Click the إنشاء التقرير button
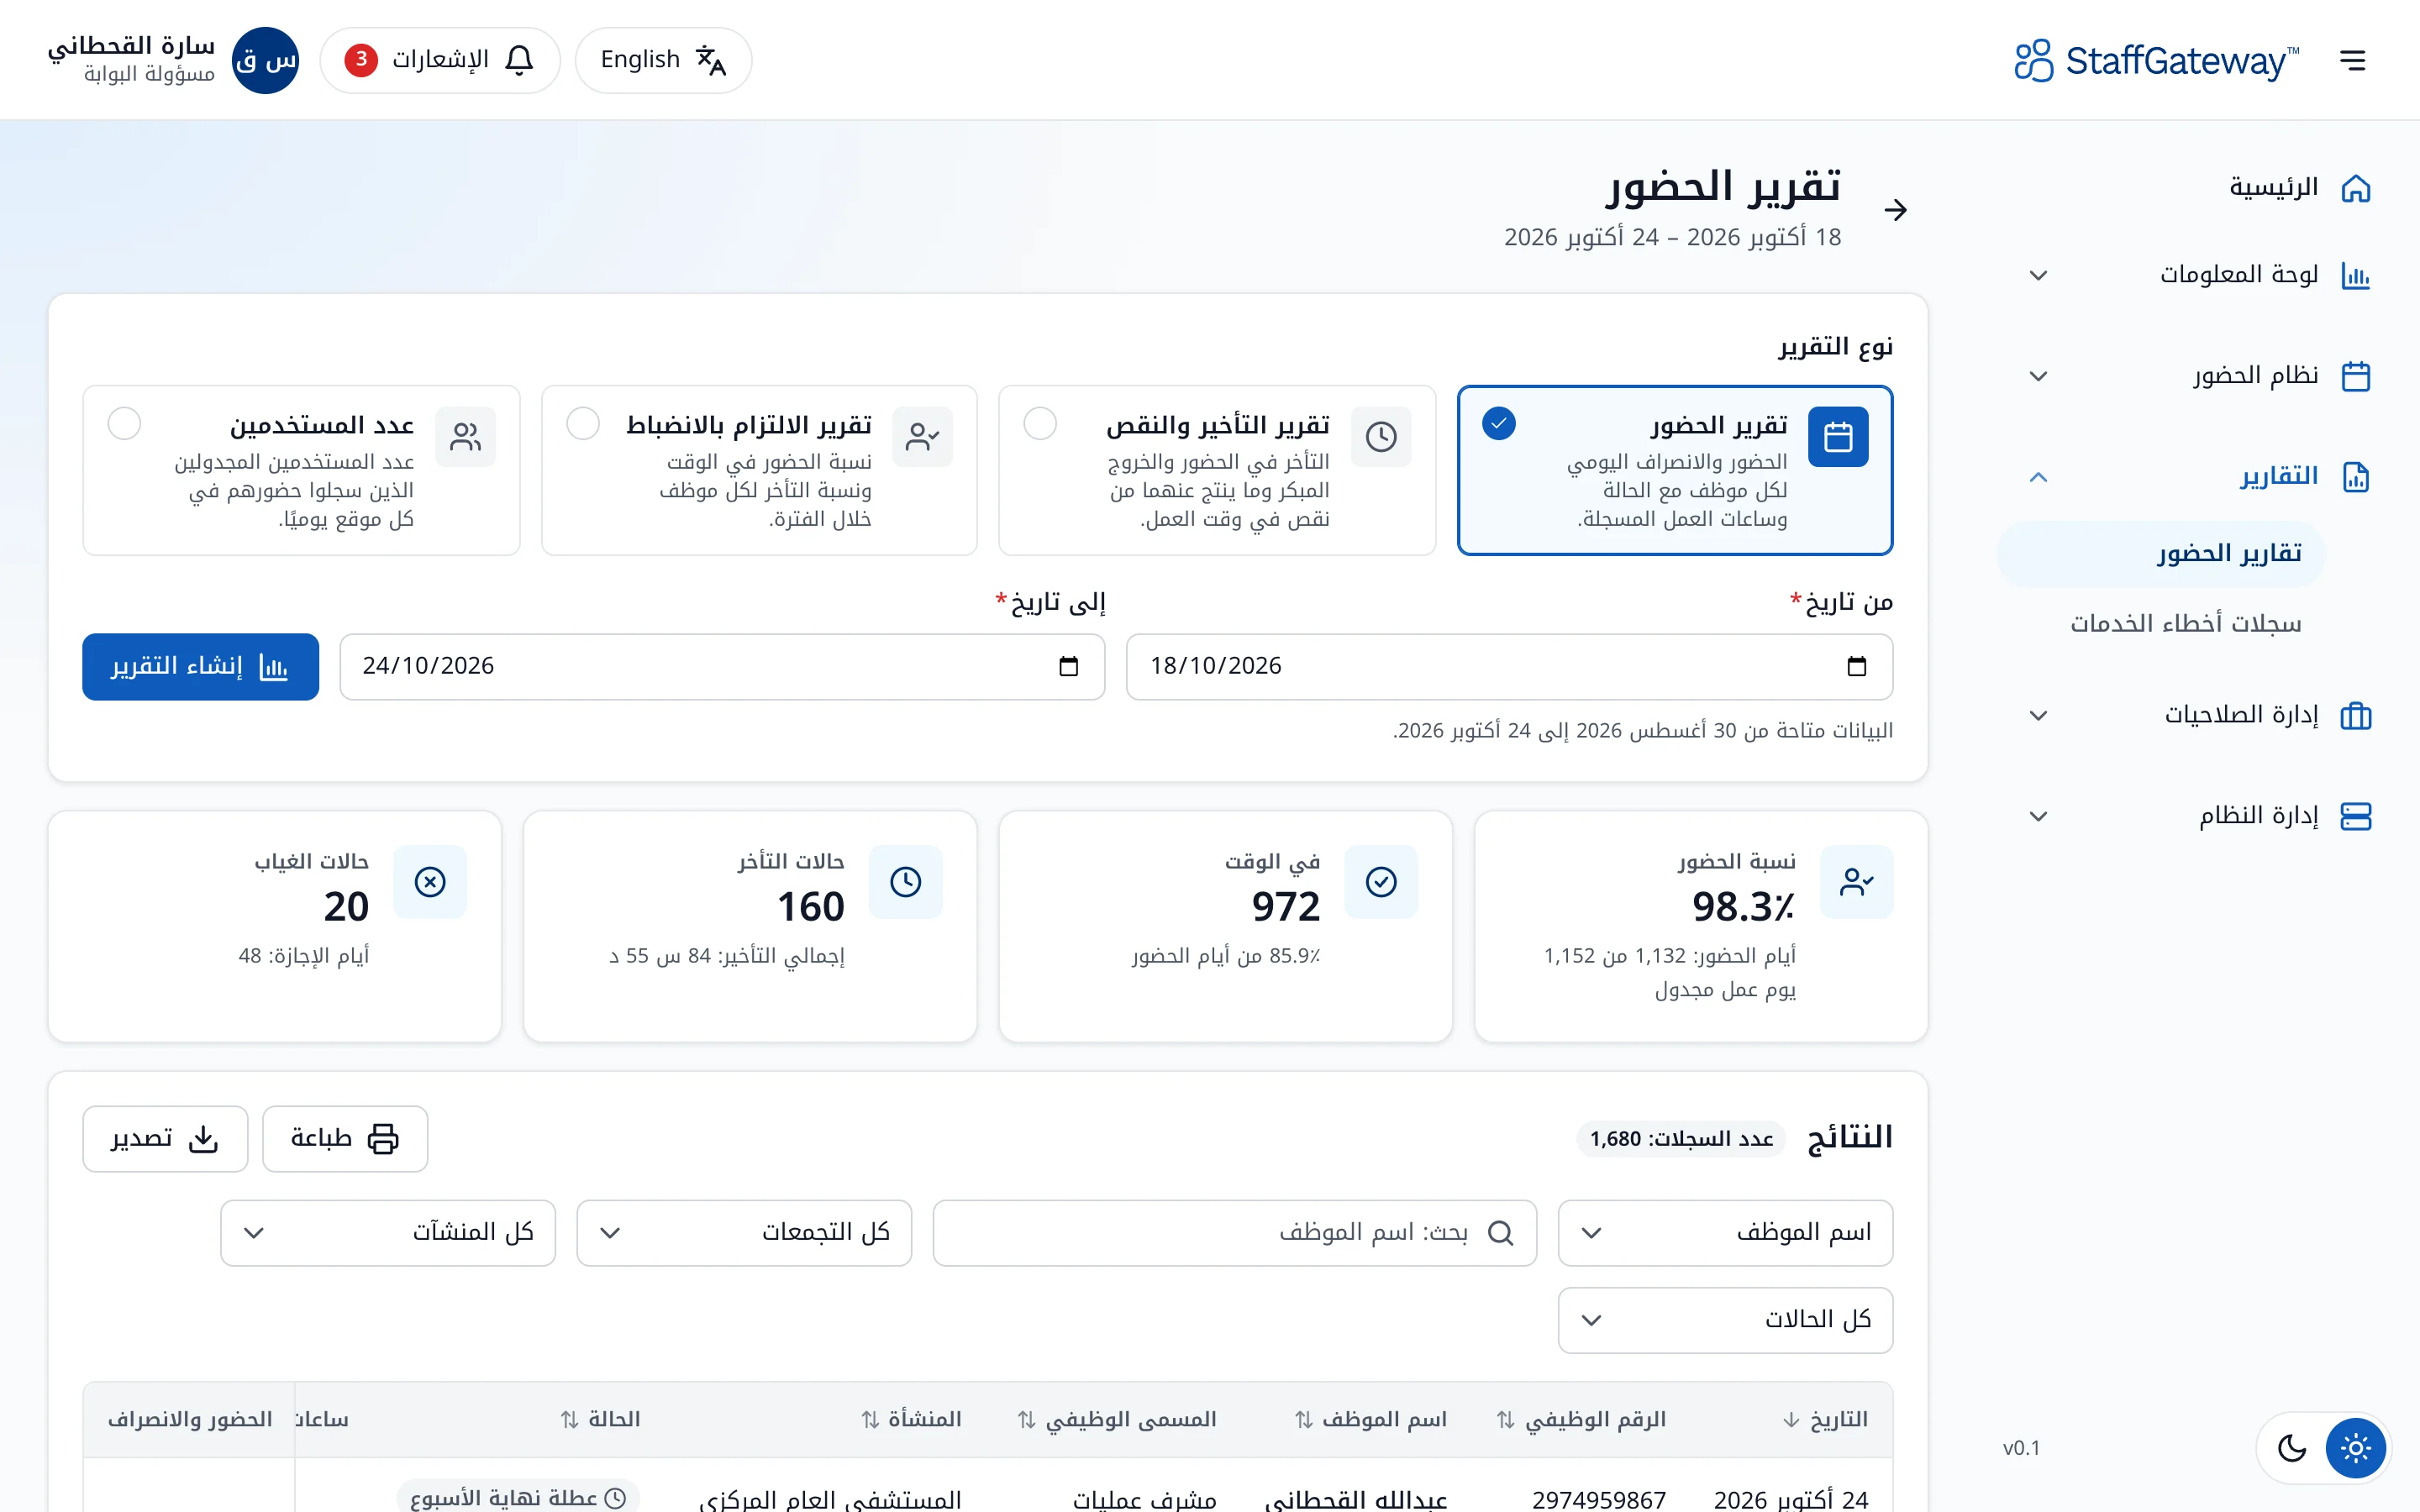Viewport: 2420px width, 1512px height. click(x=200, y=667)
